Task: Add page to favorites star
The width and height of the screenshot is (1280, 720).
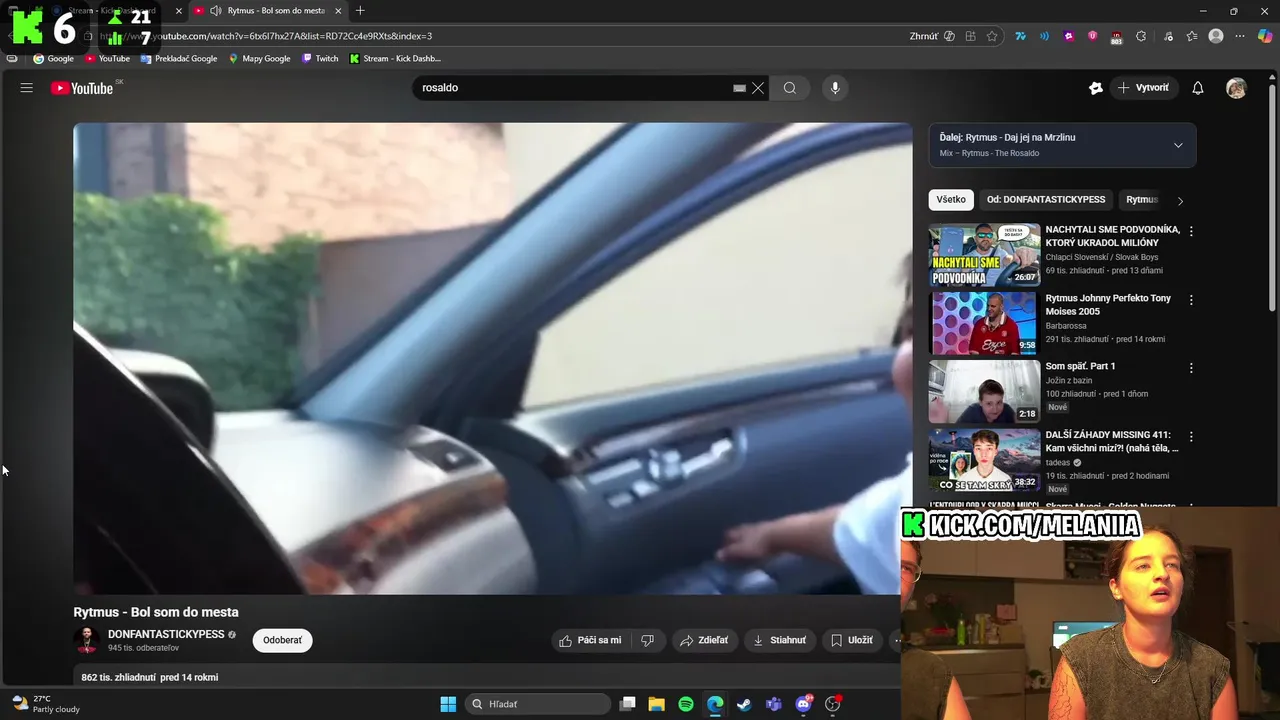Action: 992,36
